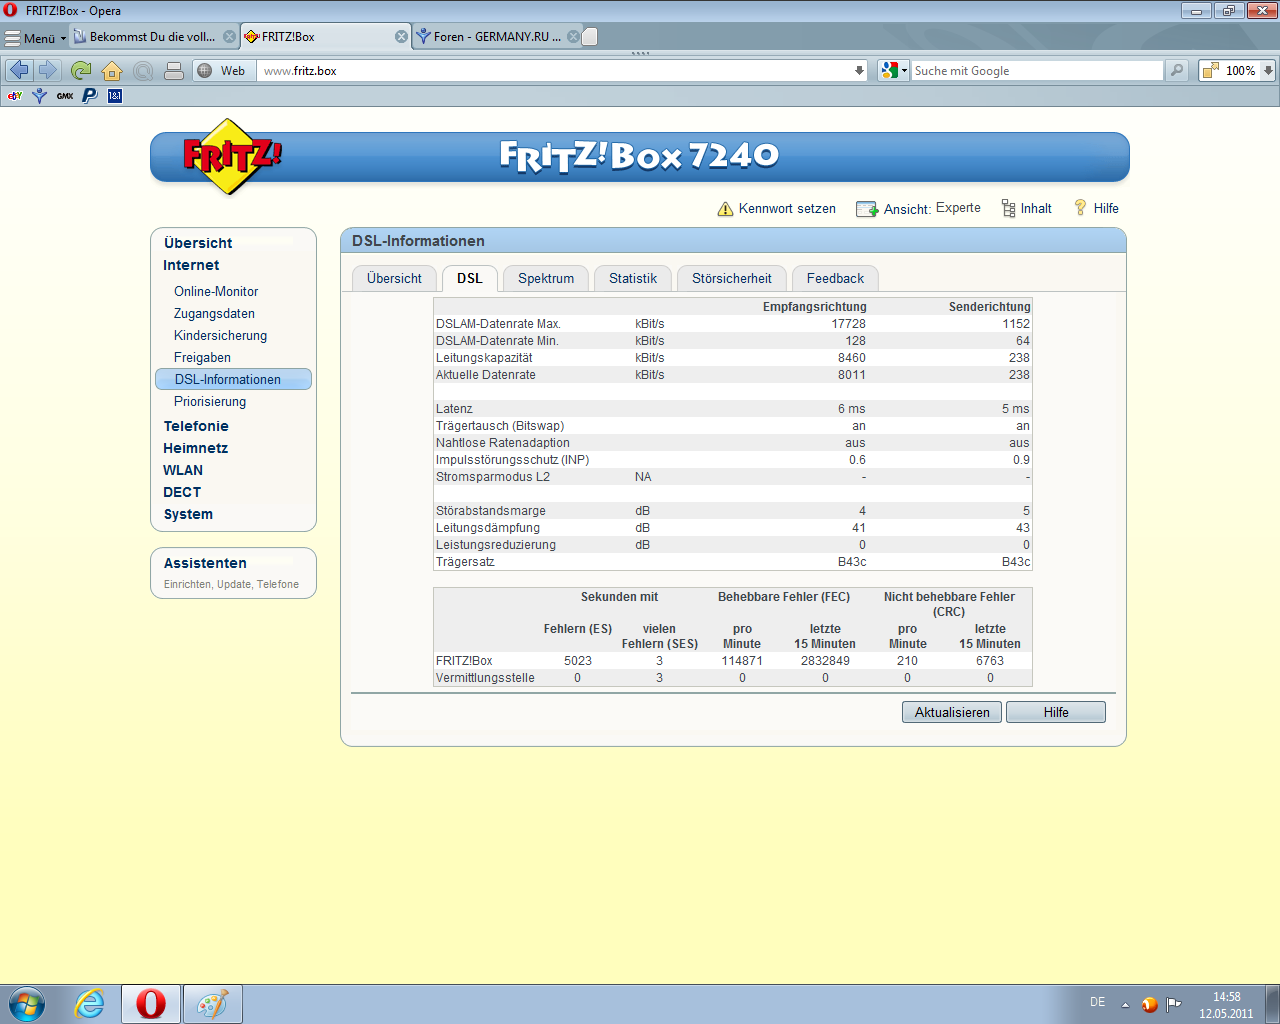Click the Hilfe lightbulb icon
The image size is (1280, 1024).
1080,208
